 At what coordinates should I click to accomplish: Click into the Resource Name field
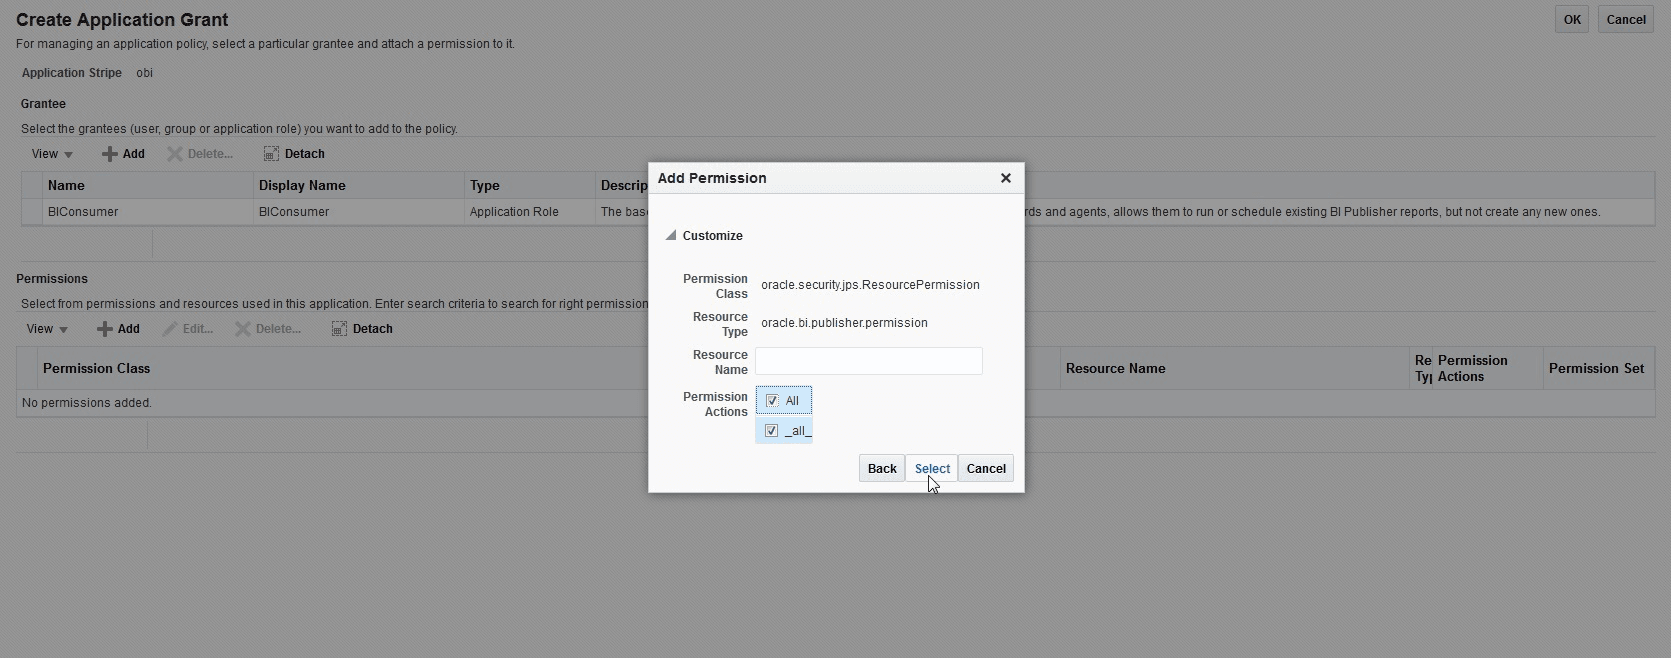(x=868, y=361)
